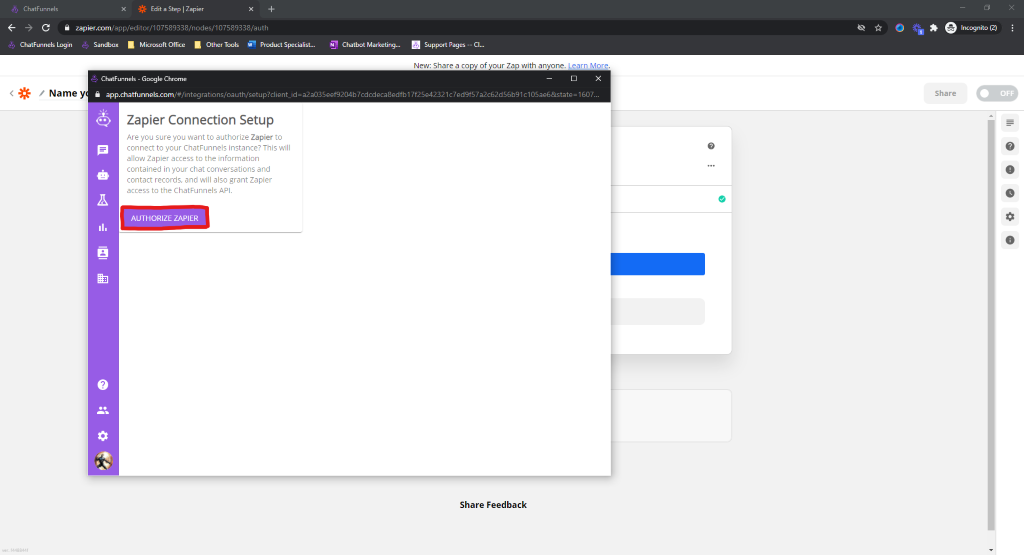The image size is (1024, 555).
Task: Open a new browser tab
Action: point(271,9)
